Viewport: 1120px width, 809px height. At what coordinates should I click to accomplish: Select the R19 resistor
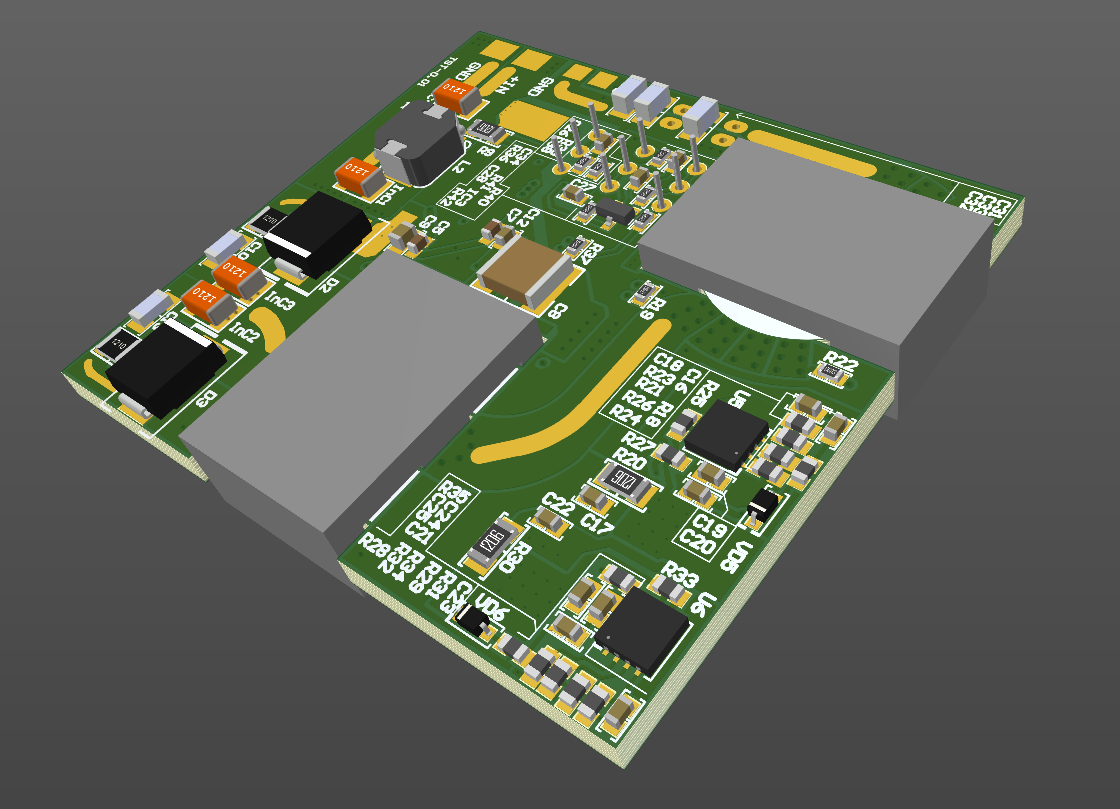coord(646,293)
